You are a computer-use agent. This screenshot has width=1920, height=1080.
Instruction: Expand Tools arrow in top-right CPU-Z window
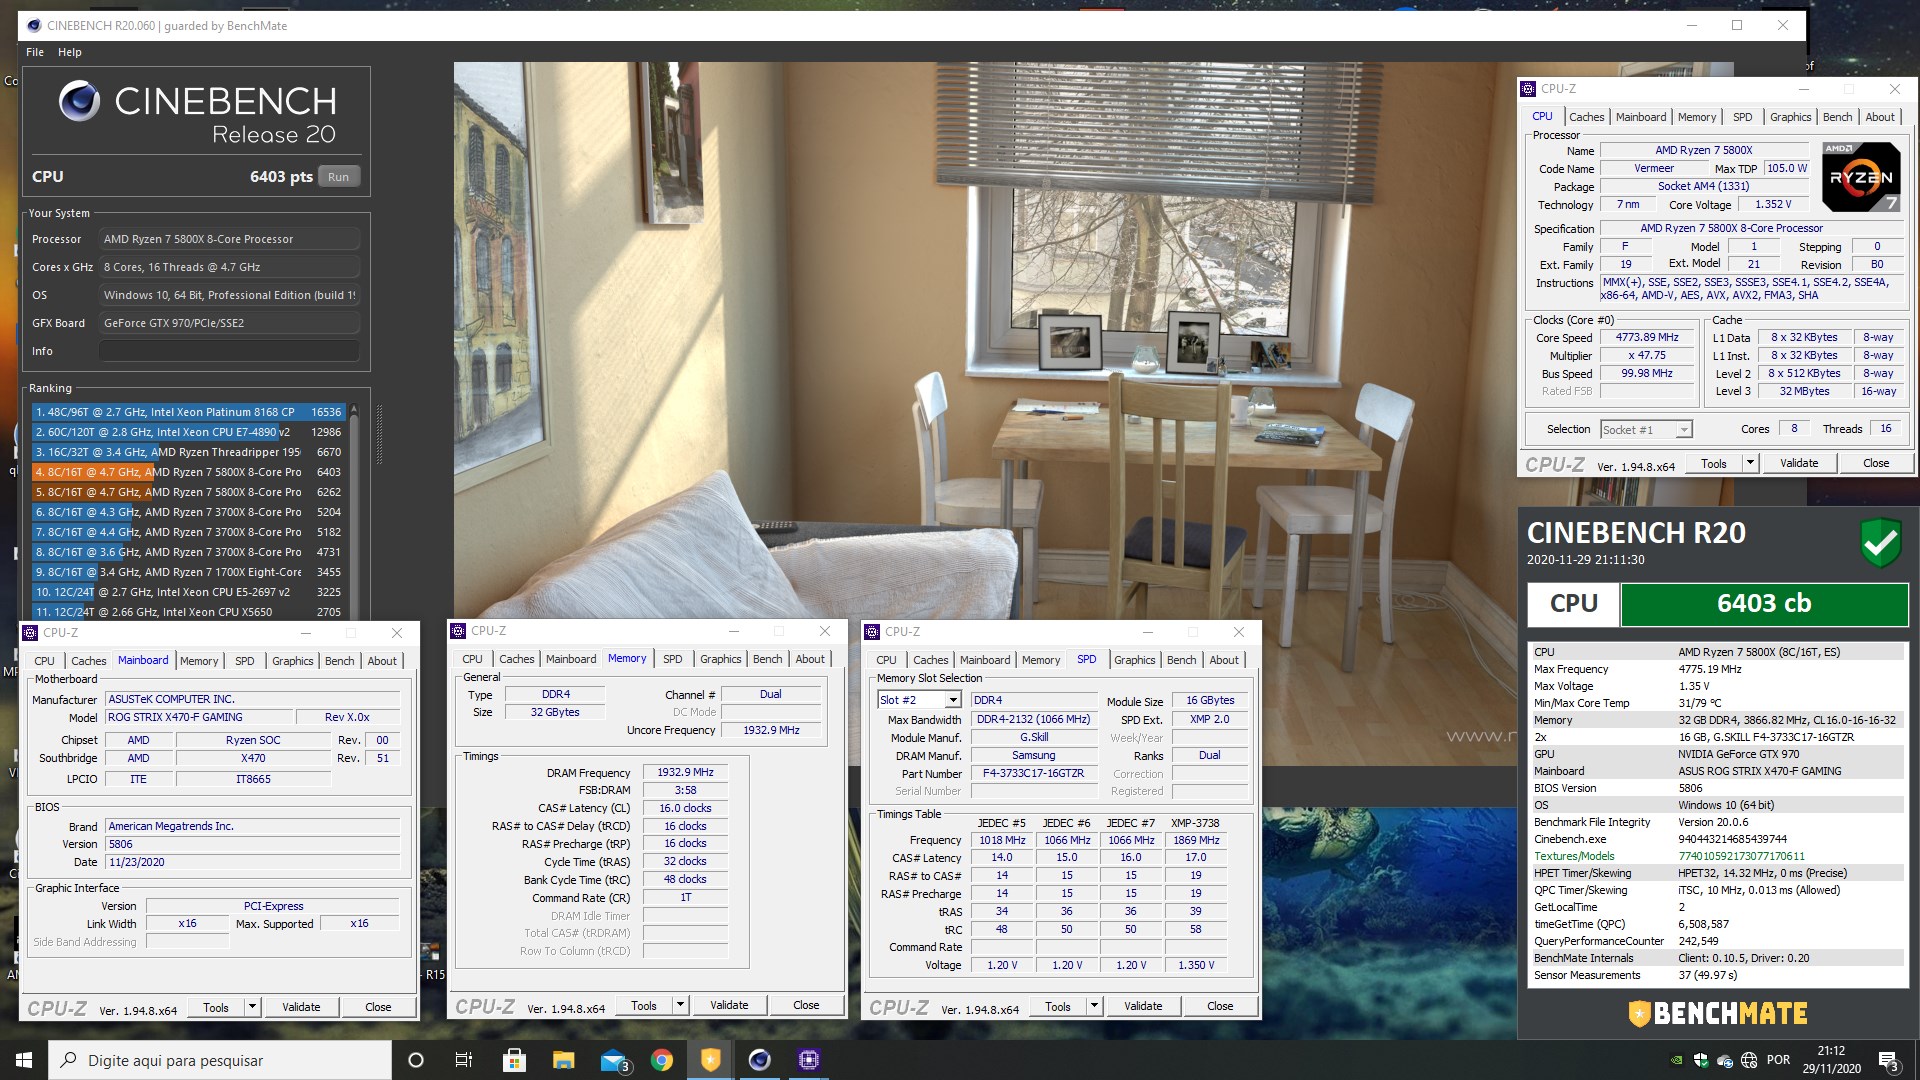(1750, 463)
